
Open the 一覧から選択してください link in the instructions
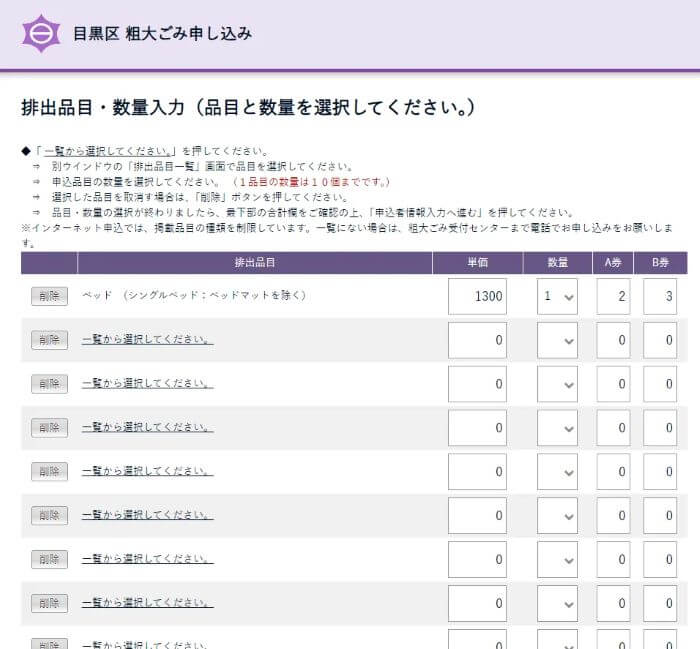[110, 151]
